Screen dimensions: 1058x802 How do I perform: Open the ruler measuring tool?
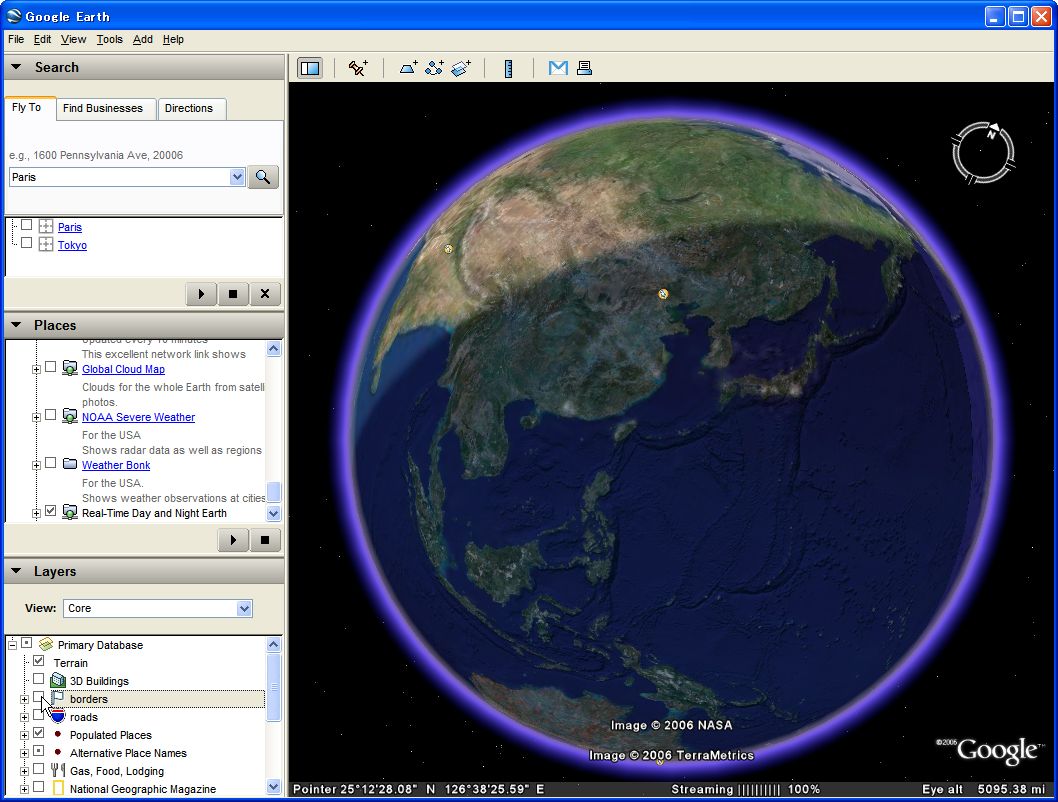pos(509,68)
